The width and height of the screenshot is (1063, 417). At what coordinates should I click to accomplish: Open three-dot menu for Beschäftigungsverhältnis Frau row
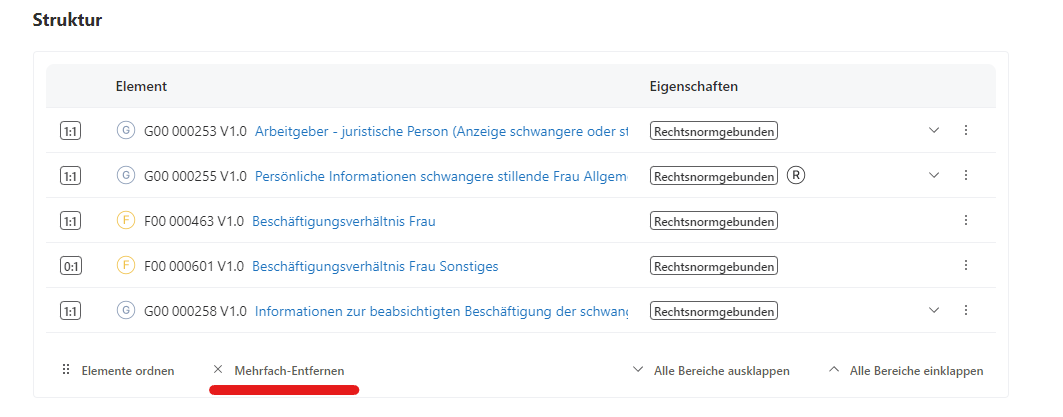click(x=966, y=221)
